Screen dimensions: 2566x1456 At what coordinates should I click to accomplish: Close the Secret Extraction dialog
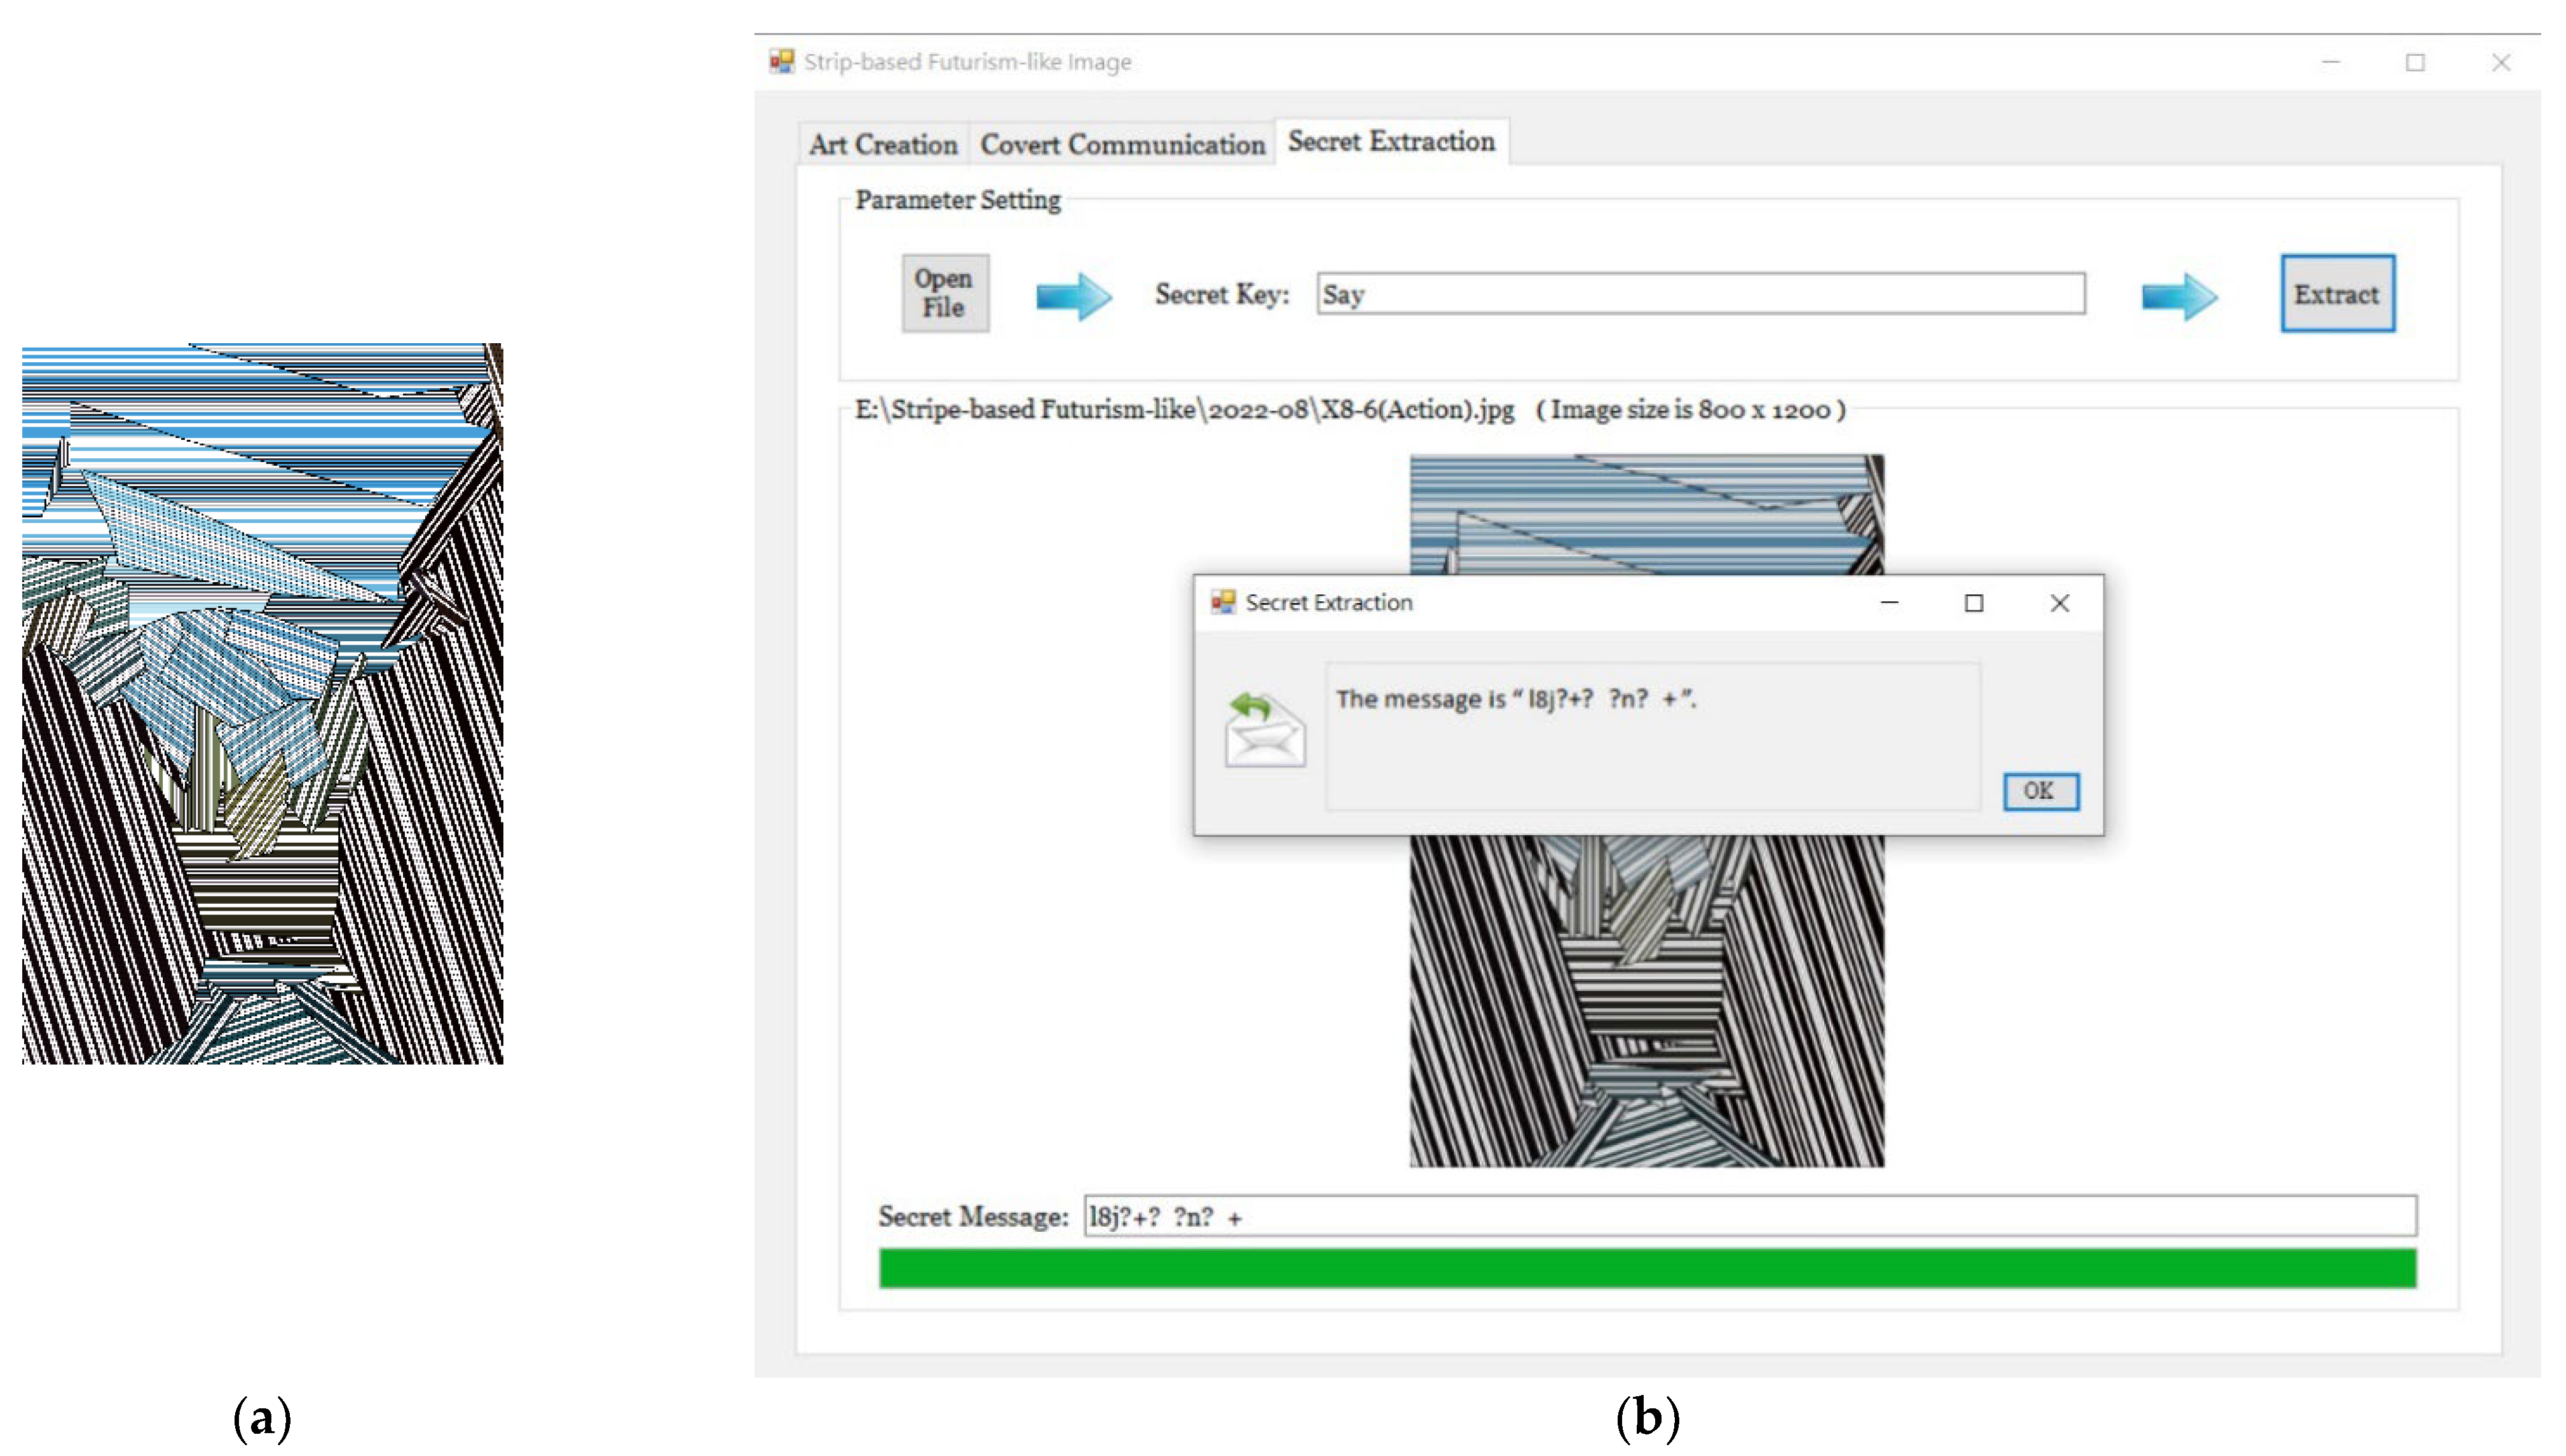[2059, 603]
